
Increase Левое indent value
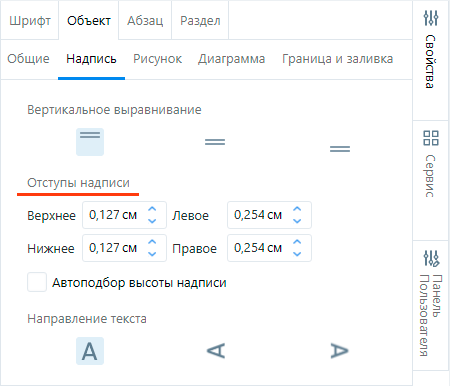297,209
